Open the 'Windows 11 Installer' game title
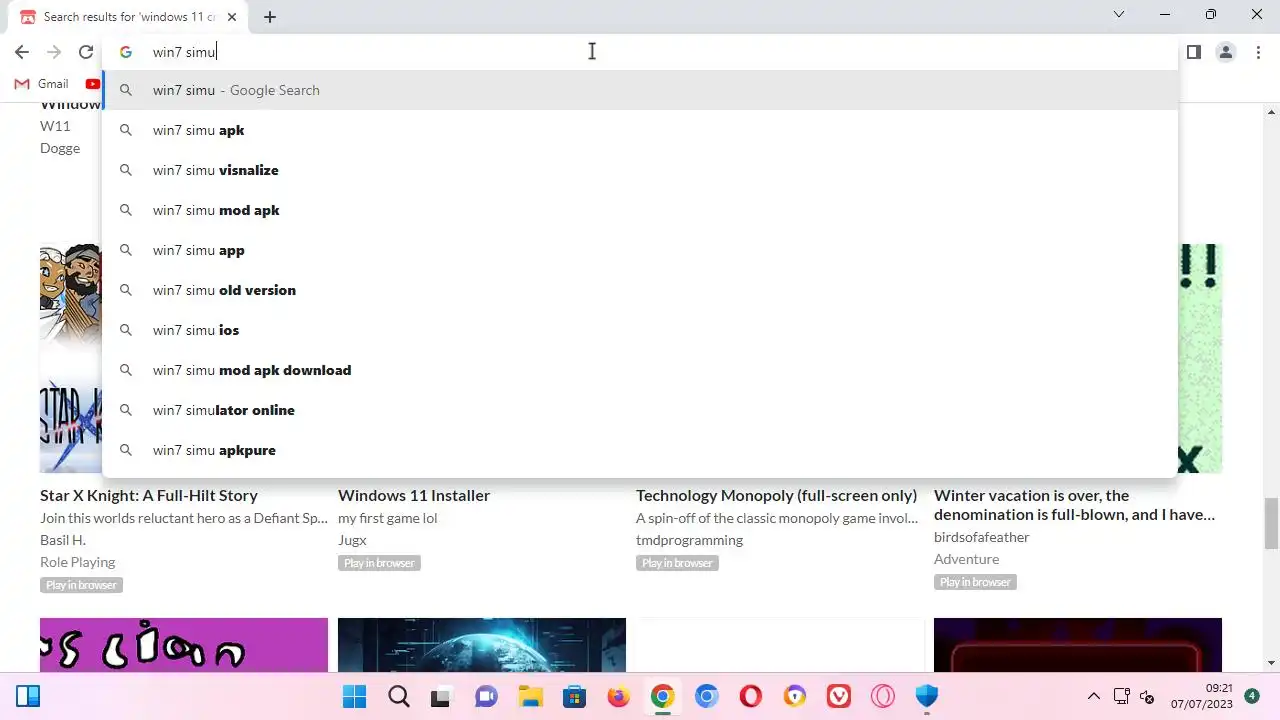This screenshot has width=1280, height=720. [414, 495]
